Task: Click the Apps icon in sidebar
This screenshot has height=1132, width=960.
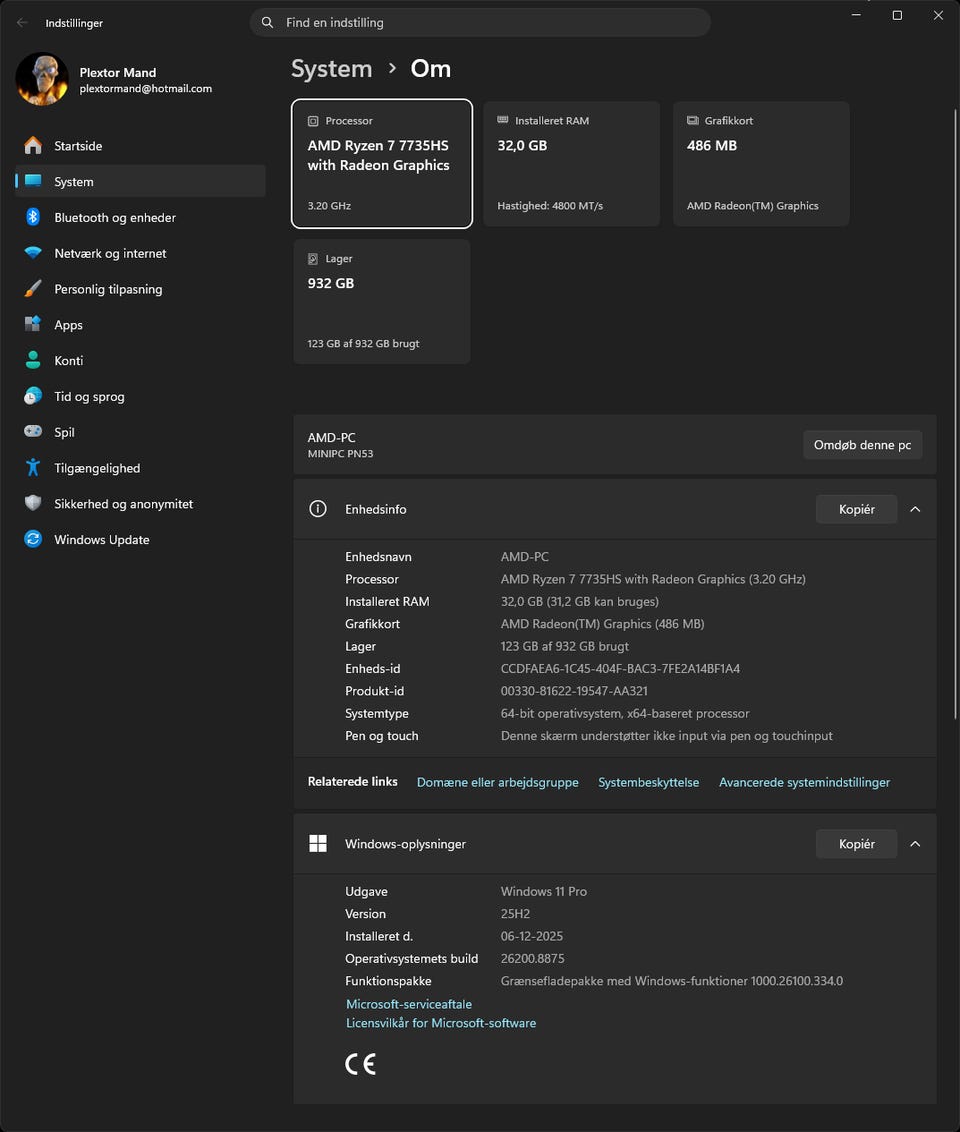Action: pos(33,325)
